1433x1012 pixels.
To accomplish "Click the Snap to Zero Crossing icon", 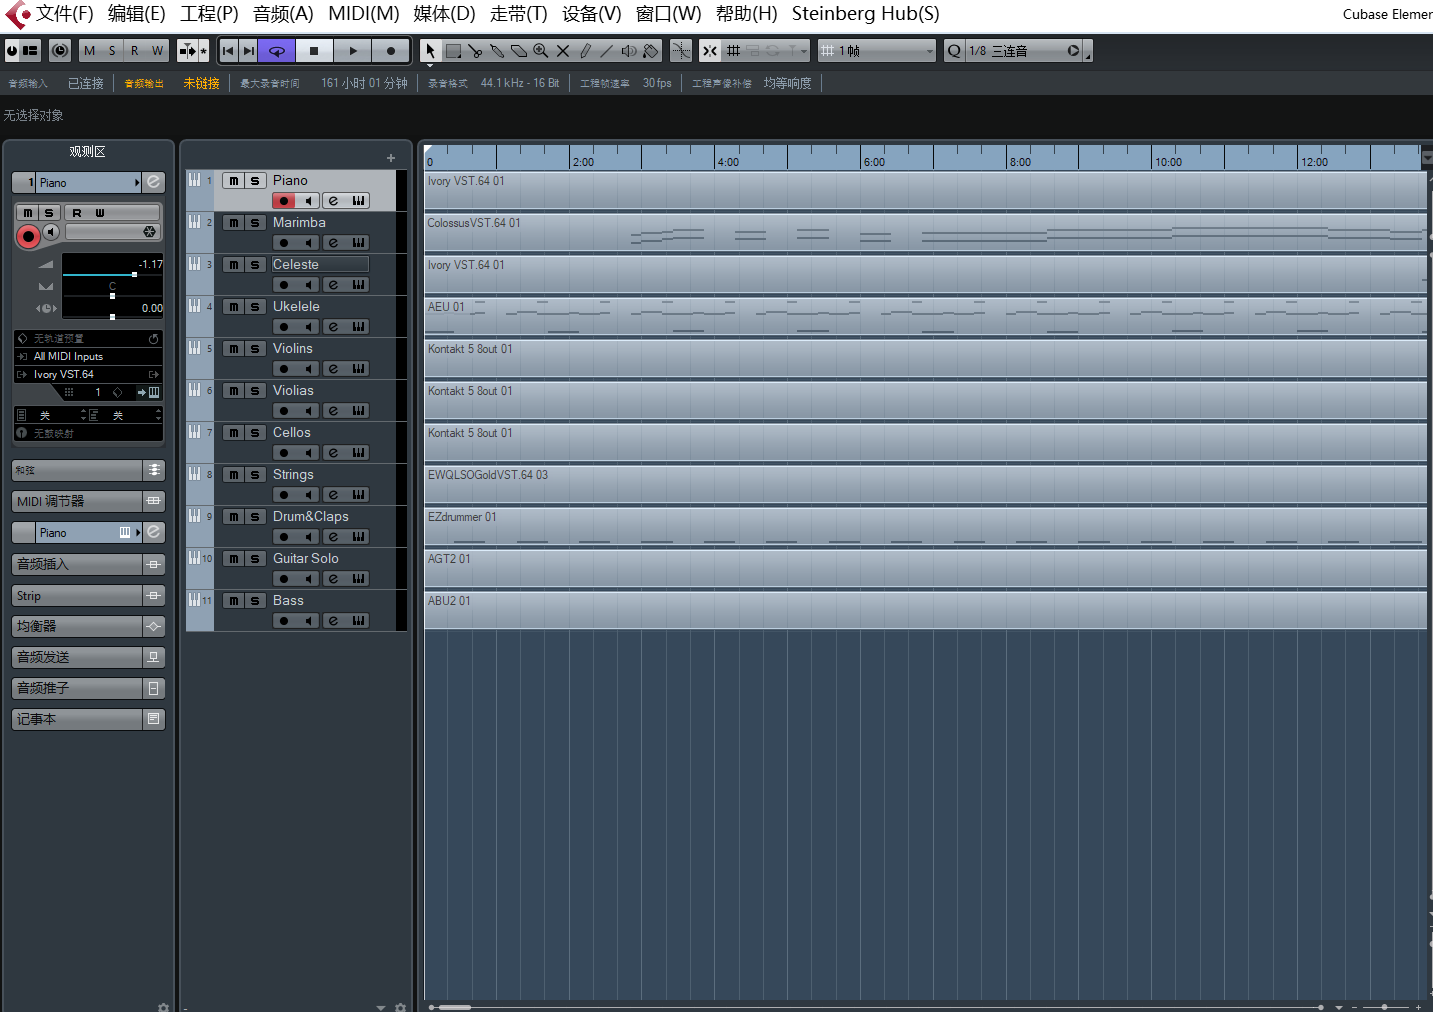I will 681,51.
